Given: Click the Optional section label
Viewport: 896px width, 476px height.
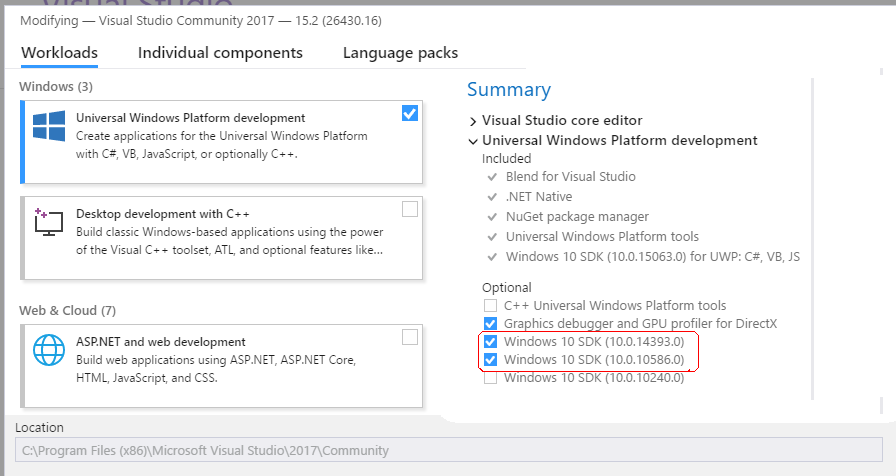Looking at the screenshot, I should [x=506, y=287].
